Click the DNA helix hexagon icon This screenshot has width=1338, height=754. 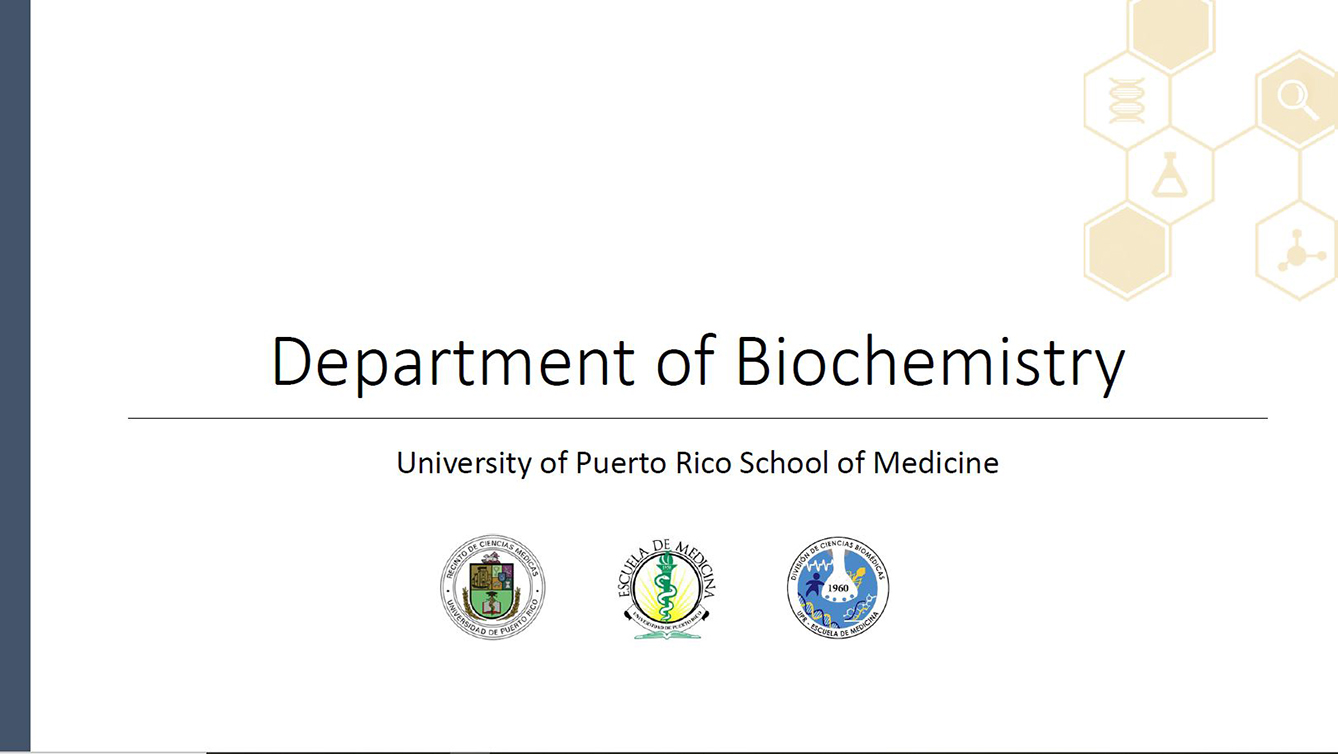pyautogui.click(x=1127, y=101)
